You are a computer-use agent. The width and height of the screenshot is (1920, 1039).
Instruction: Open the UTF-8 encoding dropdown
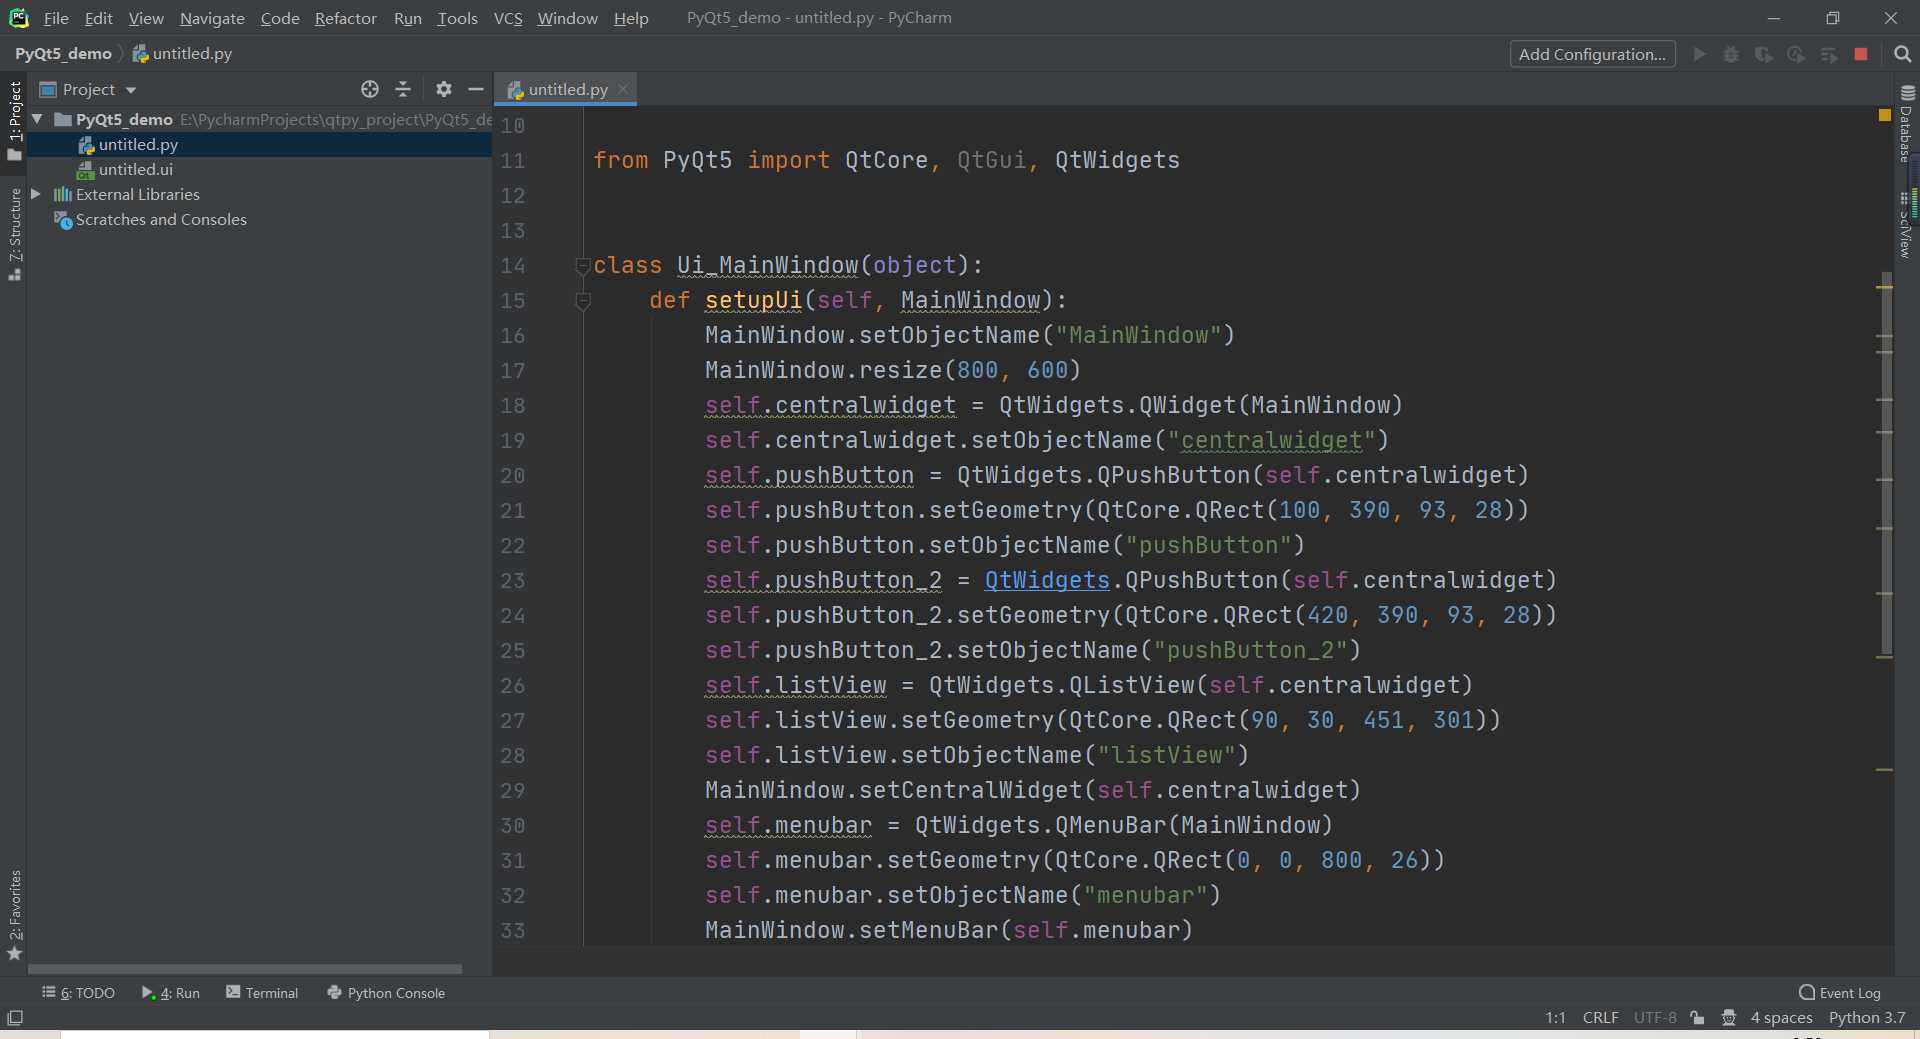(x=1655, y=1018)
